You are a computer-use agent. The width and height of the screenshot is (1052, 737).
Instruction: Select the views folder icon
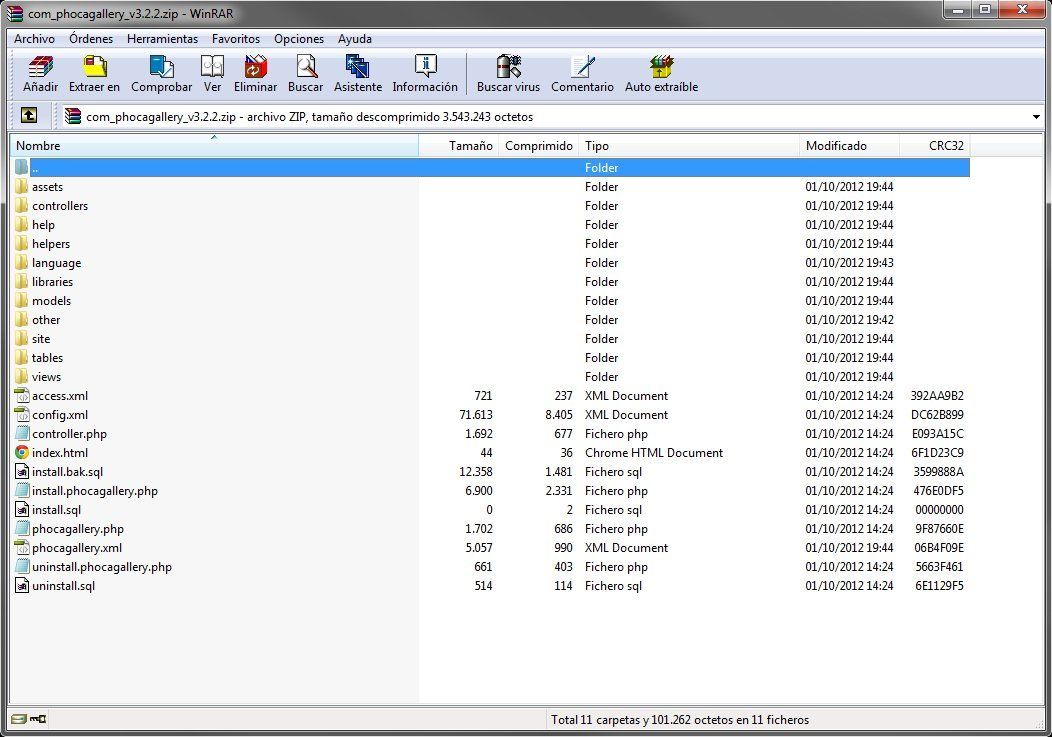(x=21, y=377)
